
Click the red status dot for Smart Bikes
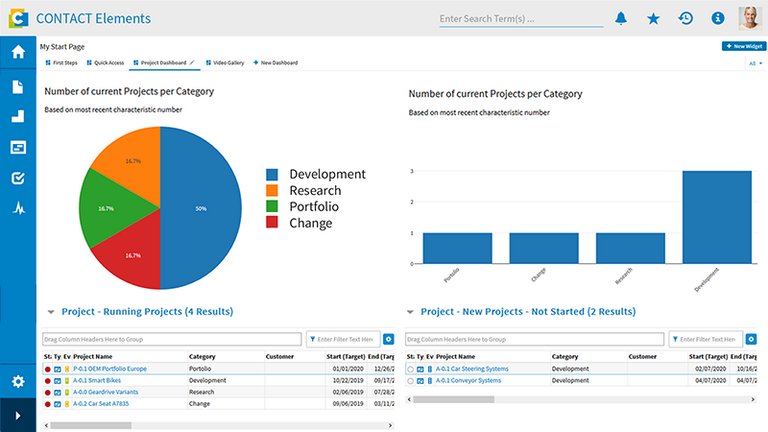(x=47, y=380)
